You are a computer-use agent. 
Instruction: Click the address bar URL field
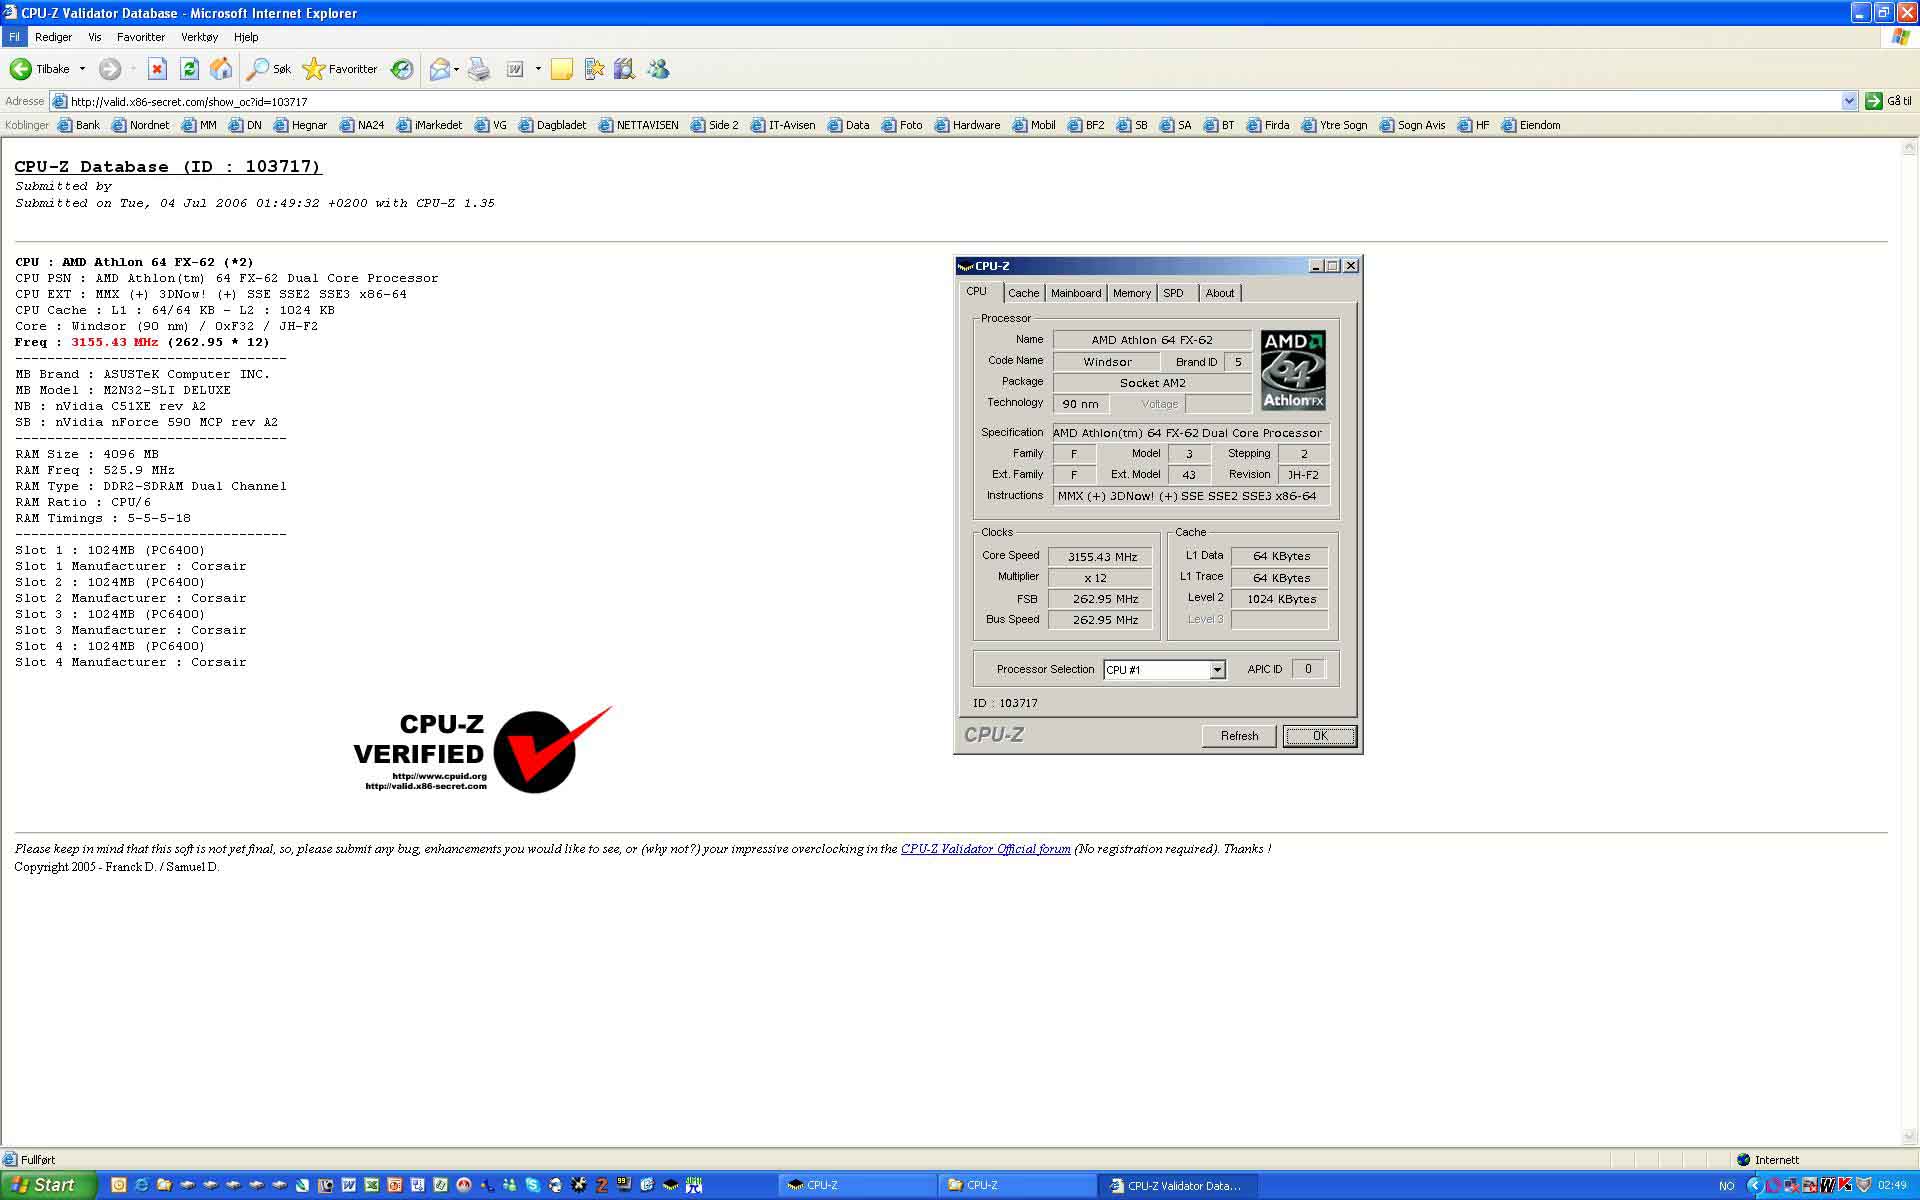945,101
